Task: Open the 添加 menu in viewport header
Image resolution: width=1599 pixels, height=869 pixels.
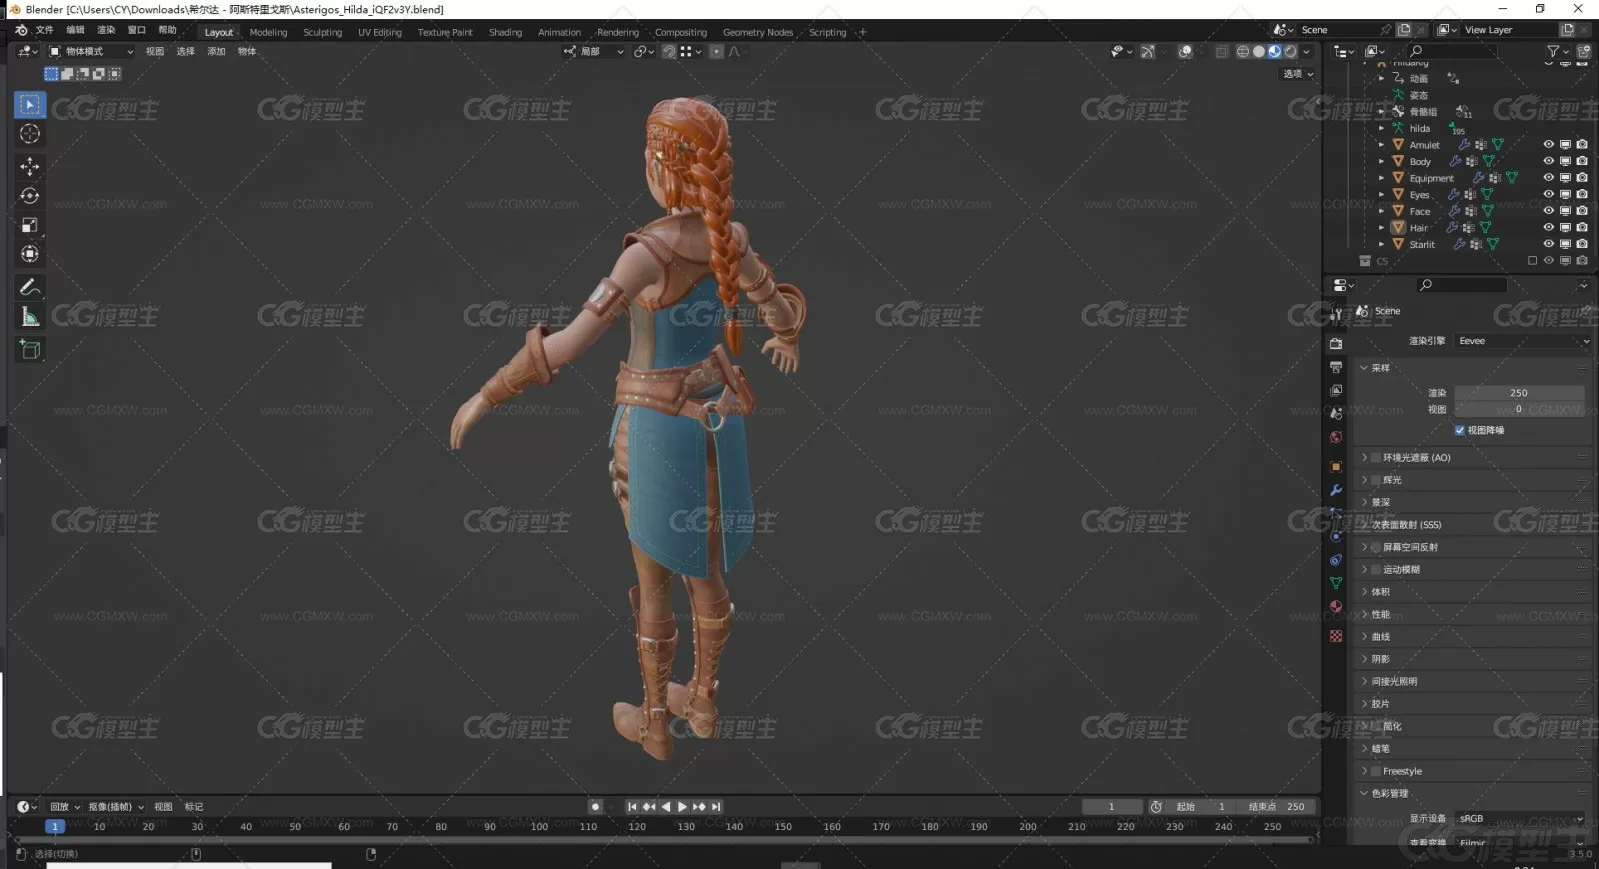Action: tap(216, 52)
